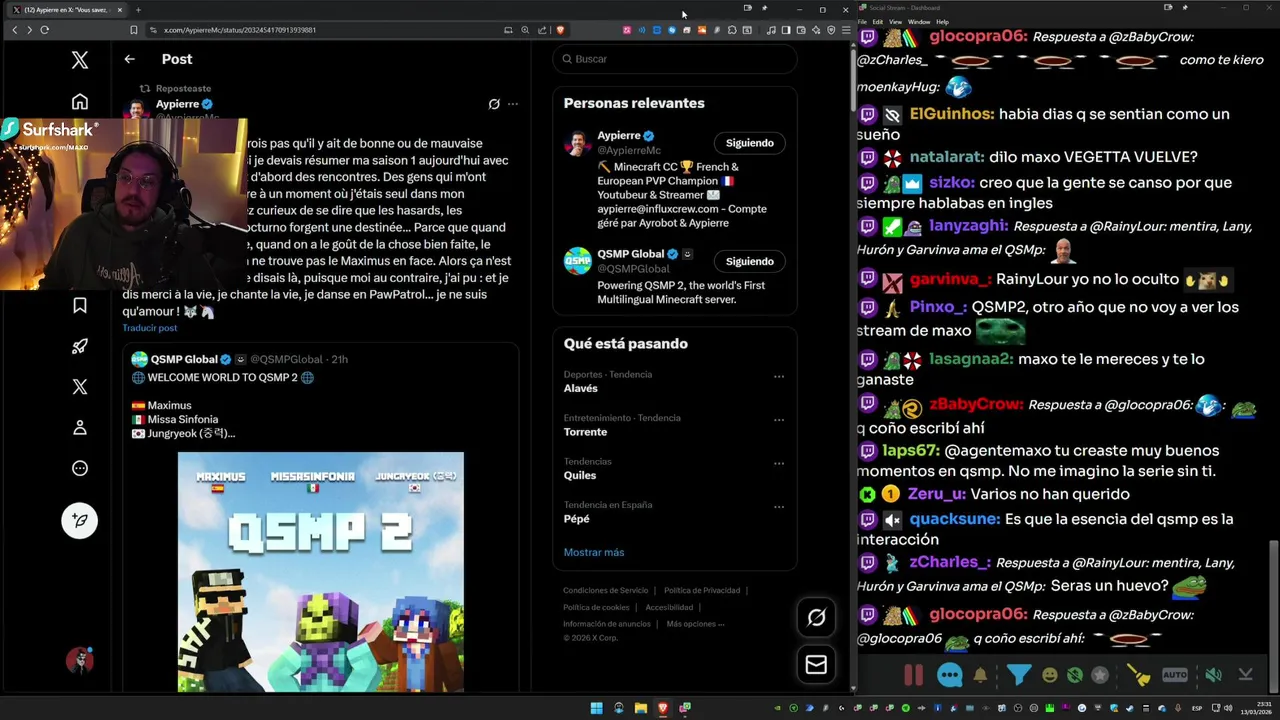This screenshot has width=1280, height=720.
Task: Toggle the mute speaker in Social Stream
Action: coord(1213,675)
